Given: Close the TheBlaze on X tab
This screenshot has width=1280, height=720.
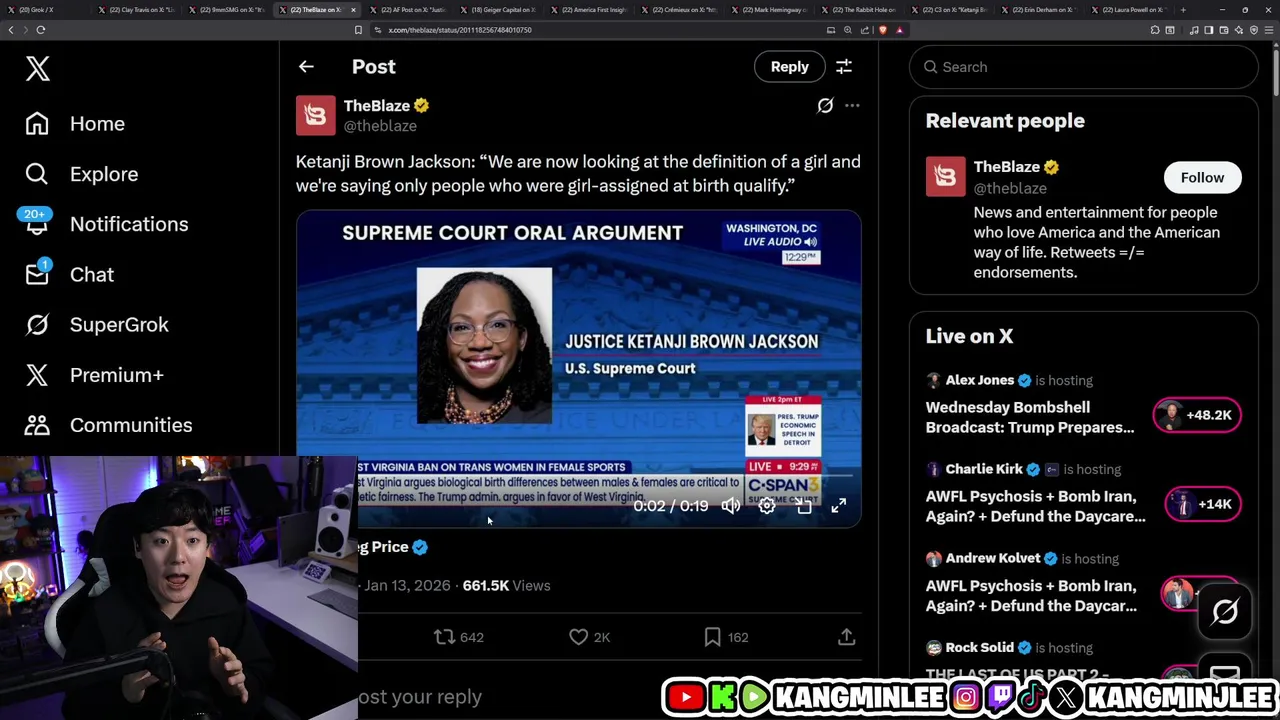Looking at the screenshot, I should (353, 10).
